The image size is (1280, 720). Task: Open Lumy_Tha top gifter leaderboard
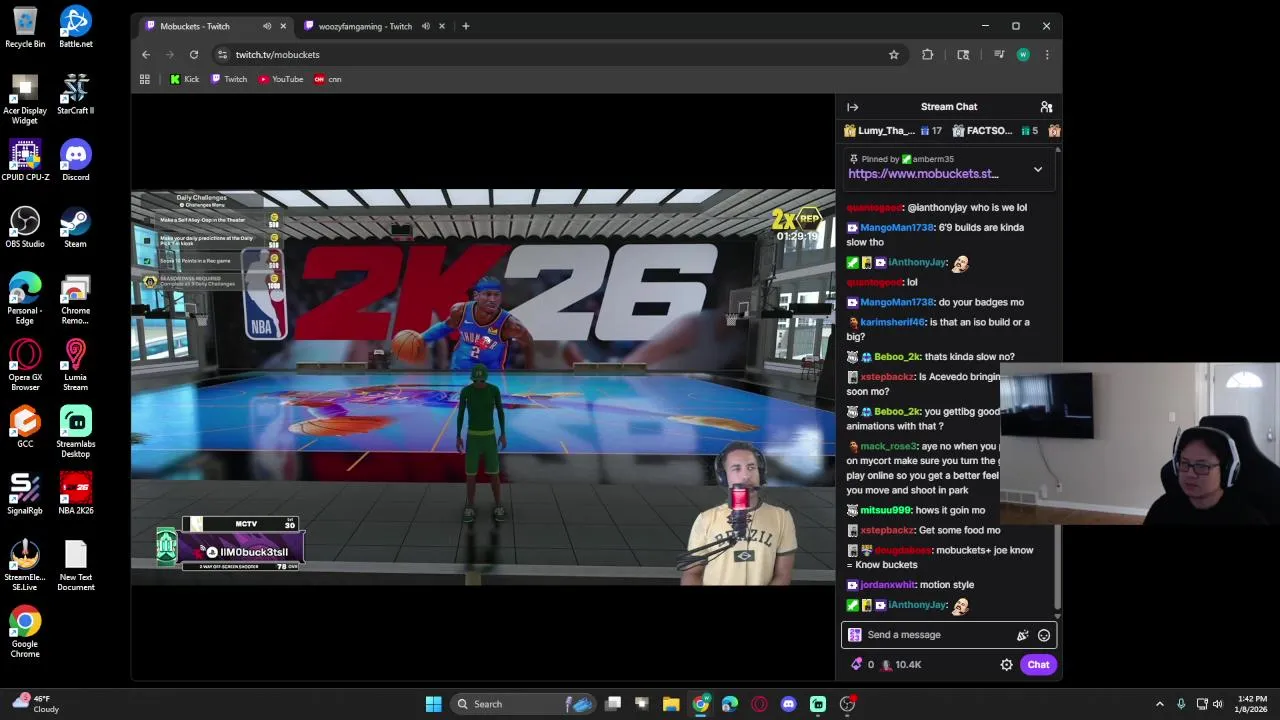[x=893, y=131]
